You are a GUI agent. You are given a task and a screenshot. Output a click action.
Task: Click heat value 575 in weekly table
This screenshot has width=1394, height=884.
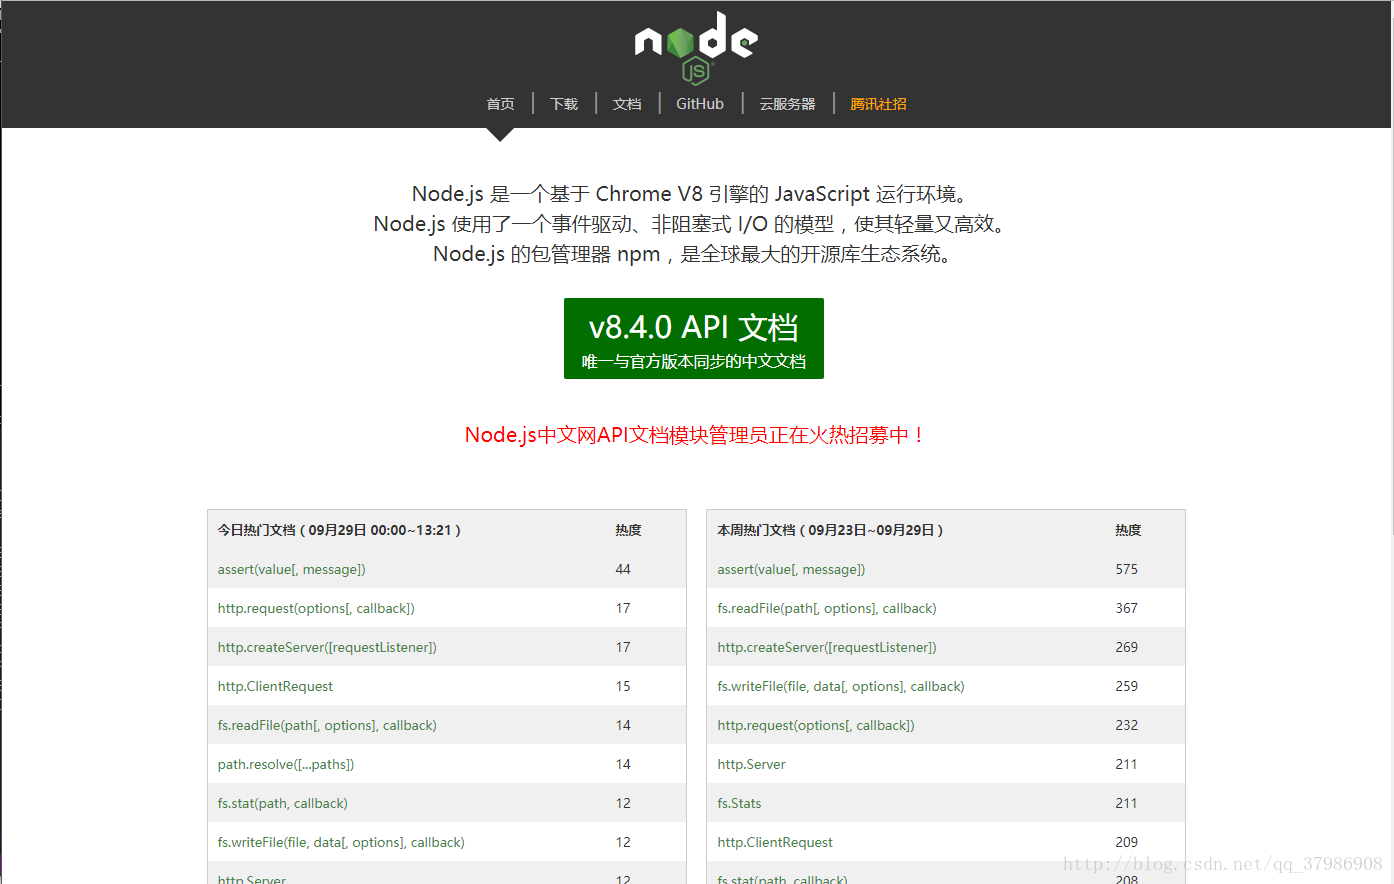point(1127,569)
